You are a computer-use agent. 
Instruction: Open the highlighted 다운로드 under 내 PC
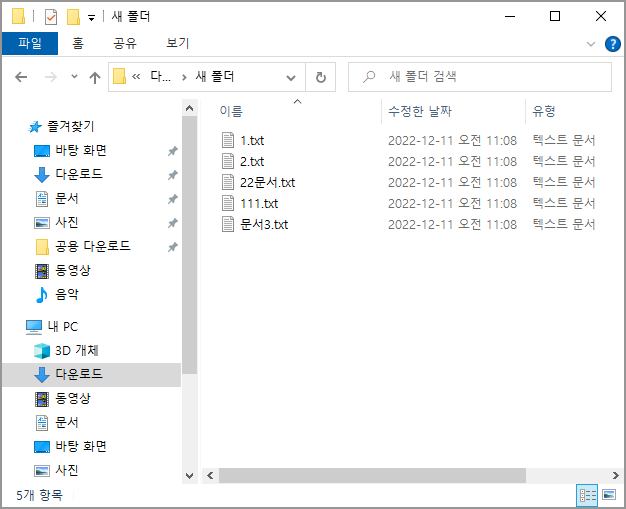[92, 374]
